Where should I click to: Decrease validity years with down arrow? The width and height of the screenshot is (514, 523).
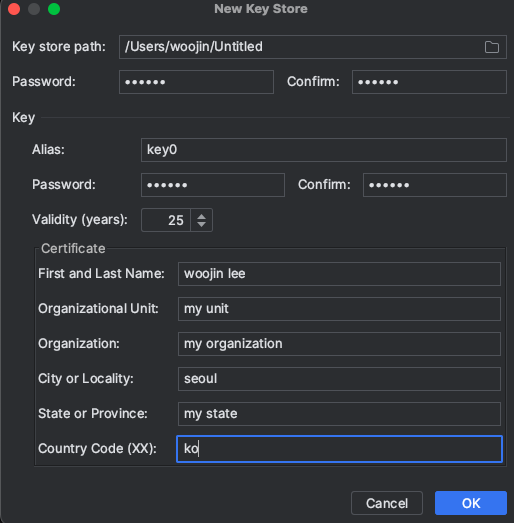pyautogui.click(x=201, y=224)
